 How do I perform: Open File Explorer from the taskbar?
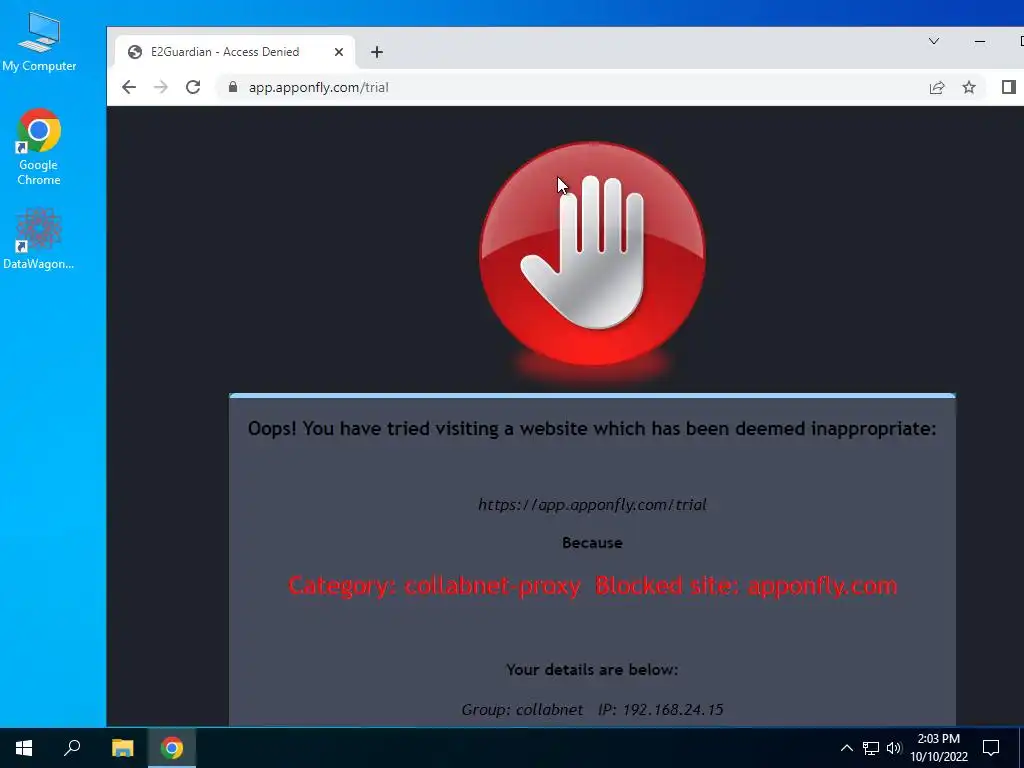(x=122, y=748)
